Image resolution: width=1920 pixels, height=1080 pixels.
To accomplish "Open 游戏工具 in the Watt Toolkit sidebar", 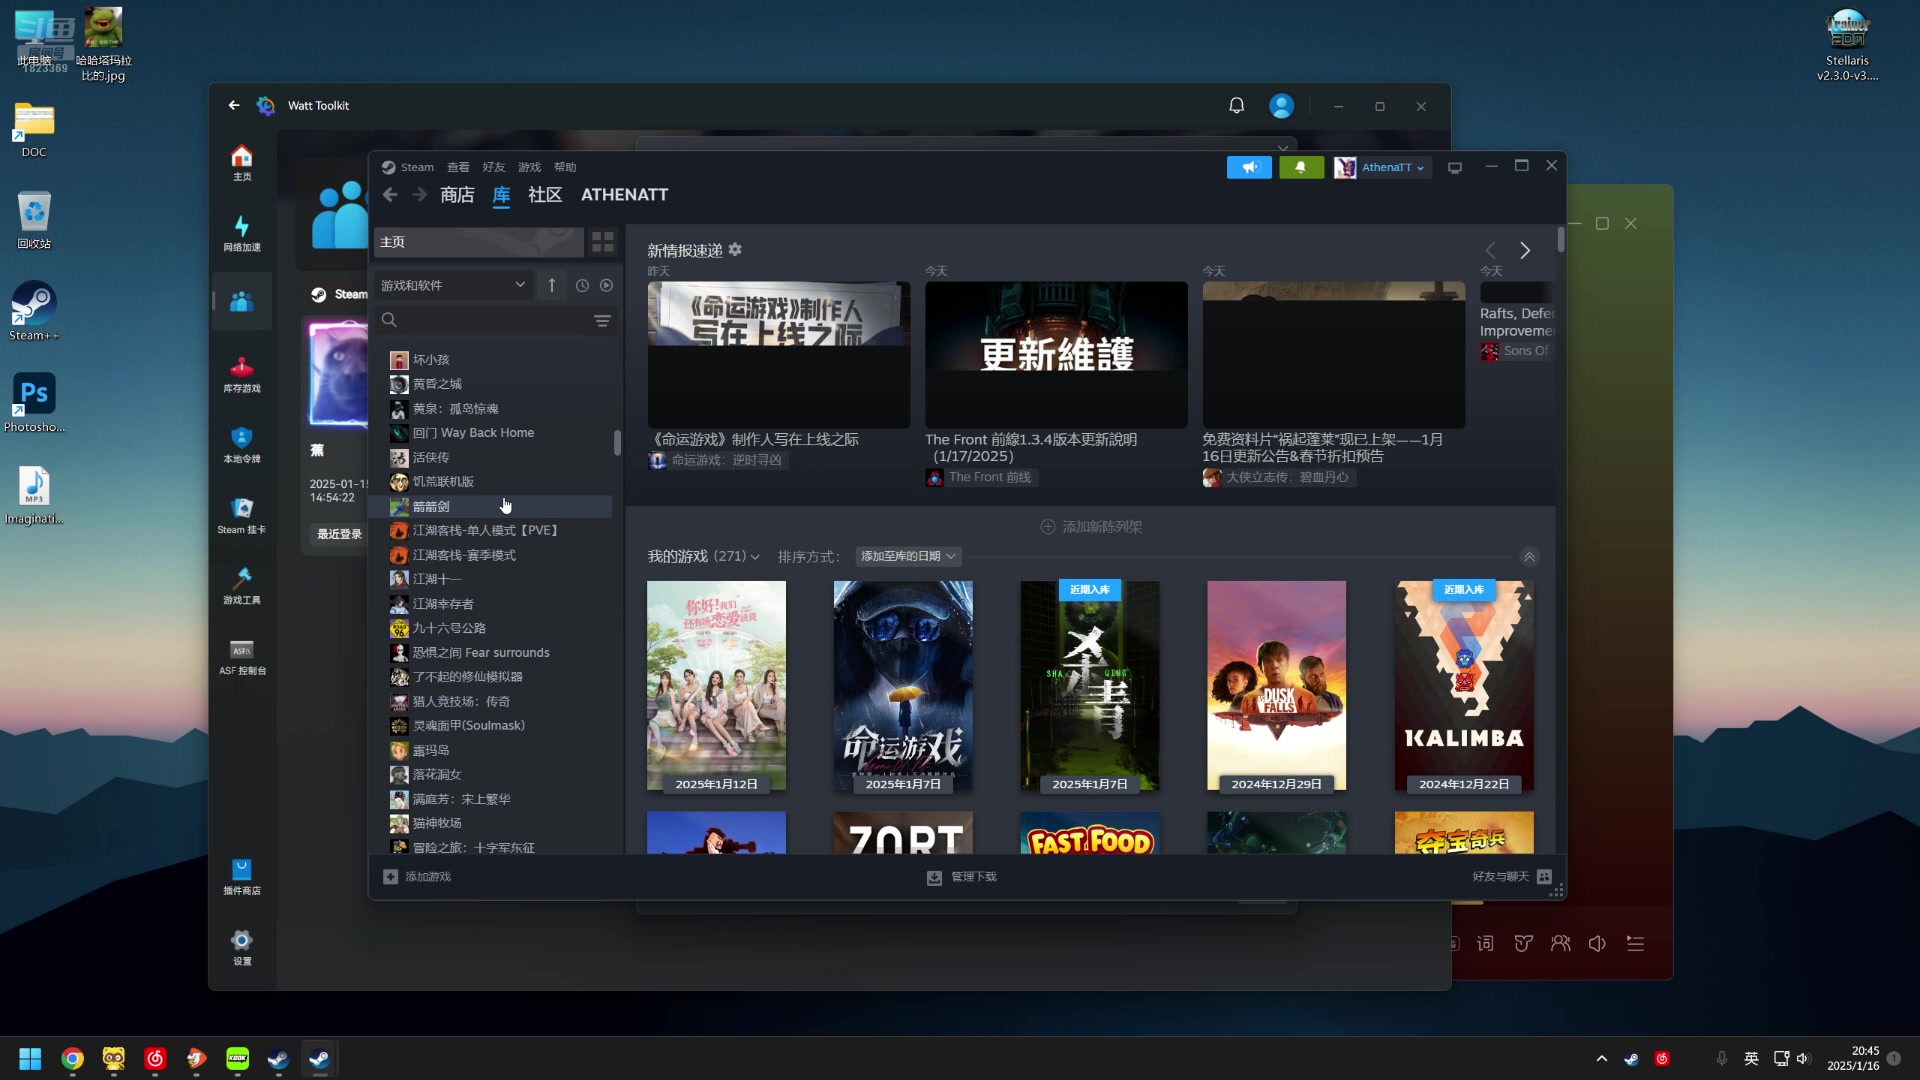I will [x=242, y=587].
